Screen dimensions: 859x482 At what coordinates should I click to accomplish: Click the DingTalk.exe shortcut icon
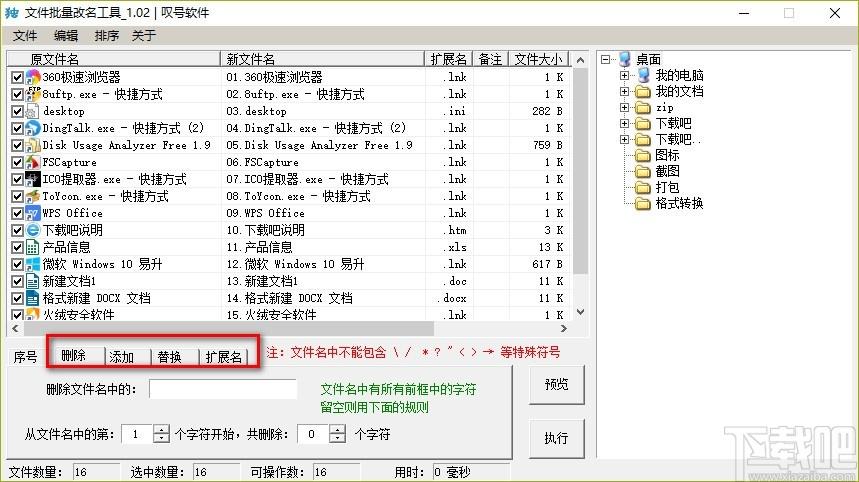click(33, 128)
